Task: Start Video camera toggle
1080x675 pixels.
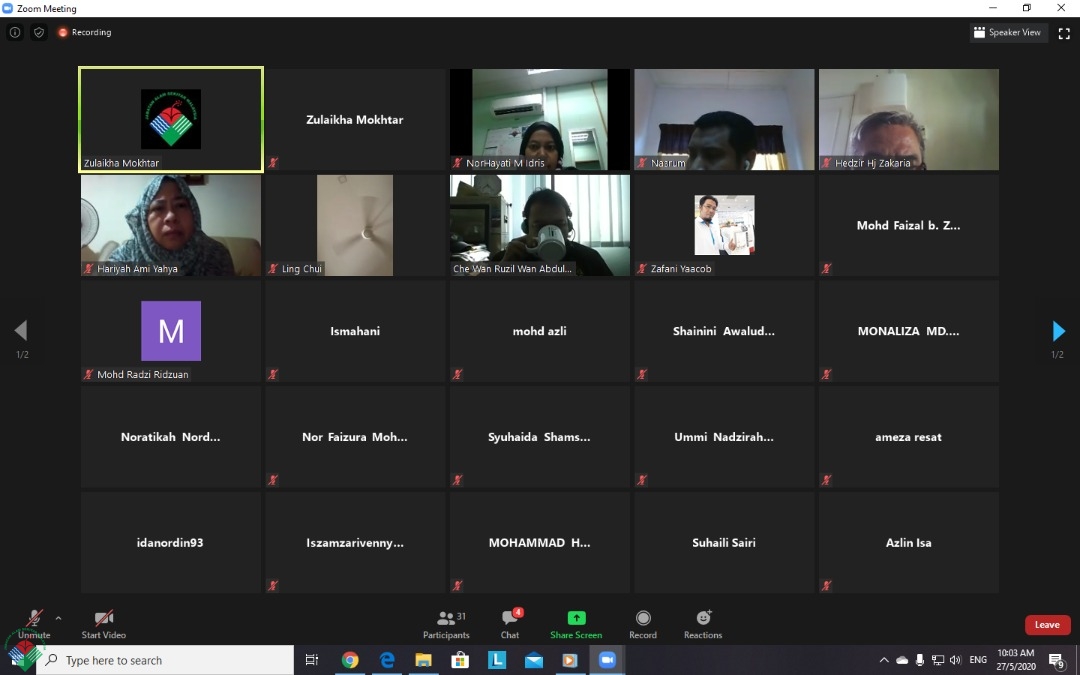Action: (x=104, y=624)
